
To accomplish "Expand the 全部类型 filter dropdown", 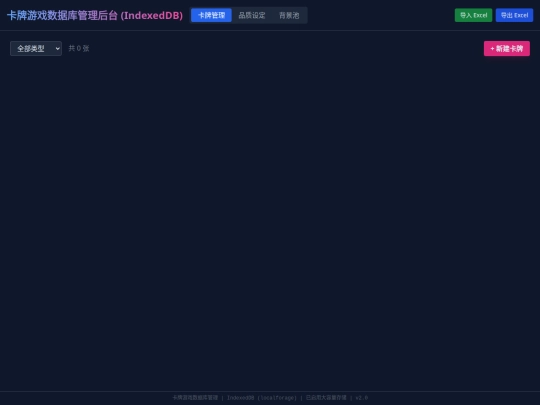I will 36,49.
